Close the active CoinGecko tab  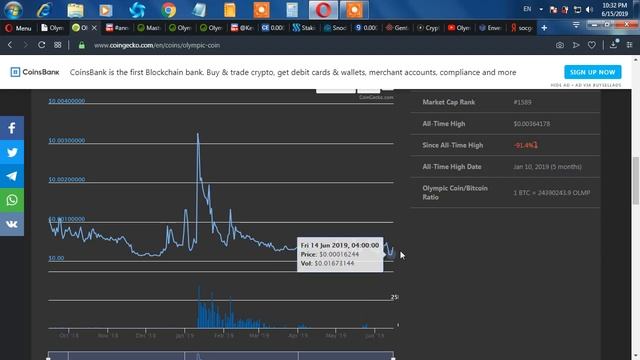click(94, 28)
